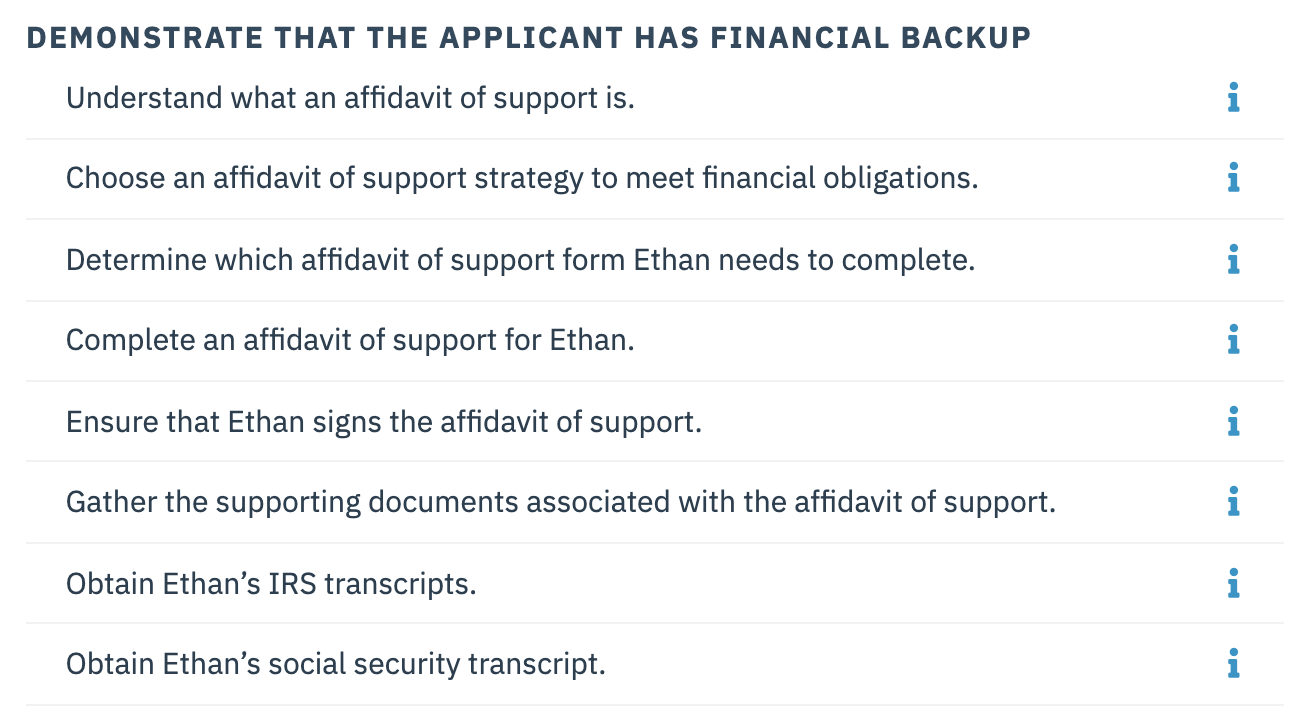Image resolution: width=1308 pixels, height=728 pixels.
Task: Open info for 'Understand what an affidavit of support is'
Action: pos(1233,99)
